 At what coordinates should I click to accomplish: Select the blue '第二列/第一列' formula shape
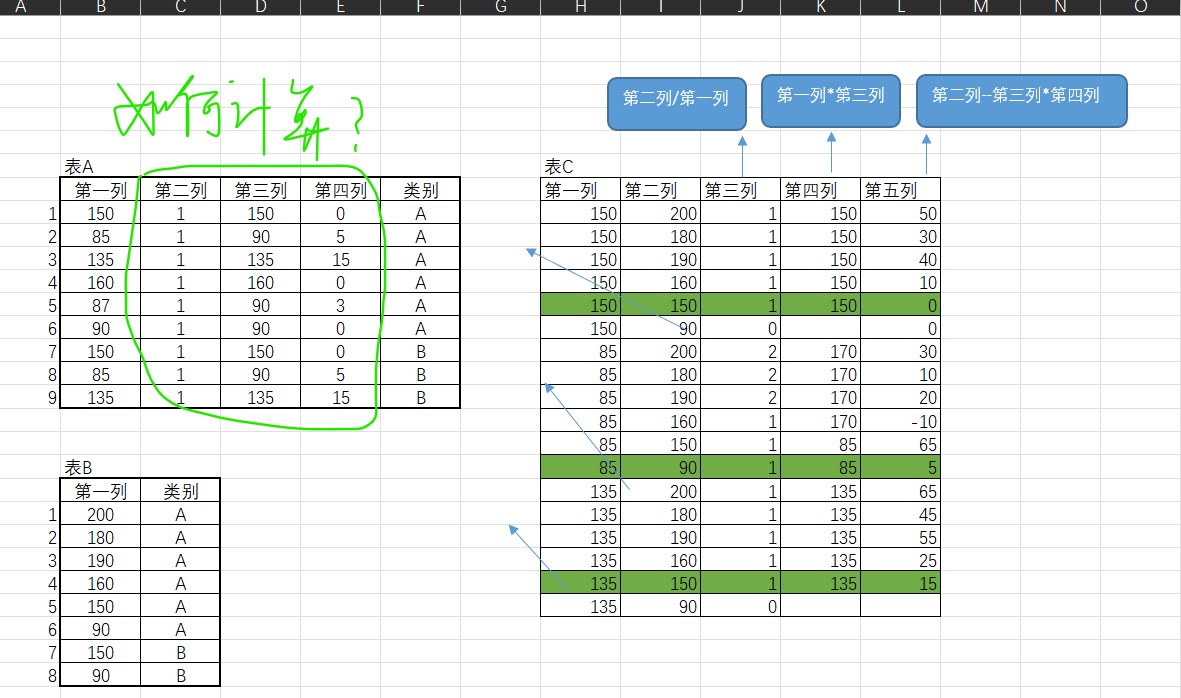[x=676, y=104]
